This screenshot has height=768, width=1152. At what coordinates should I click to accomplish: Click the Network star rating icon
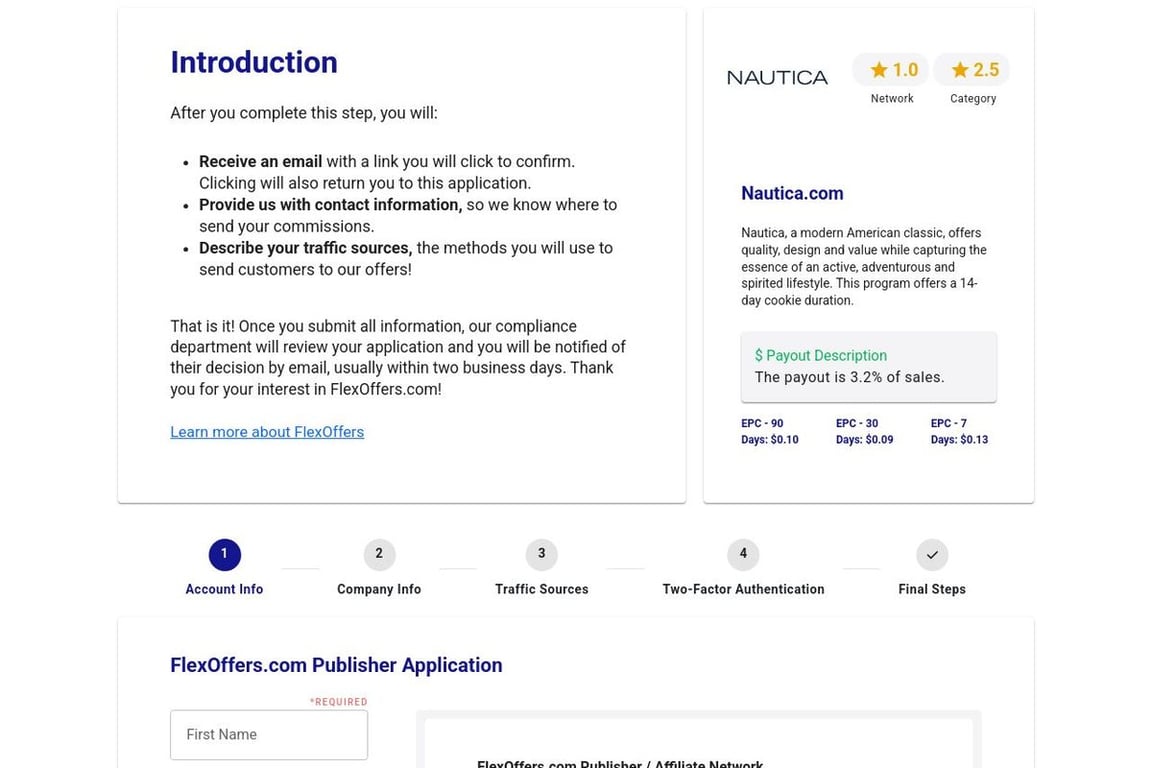coord(879,70)
